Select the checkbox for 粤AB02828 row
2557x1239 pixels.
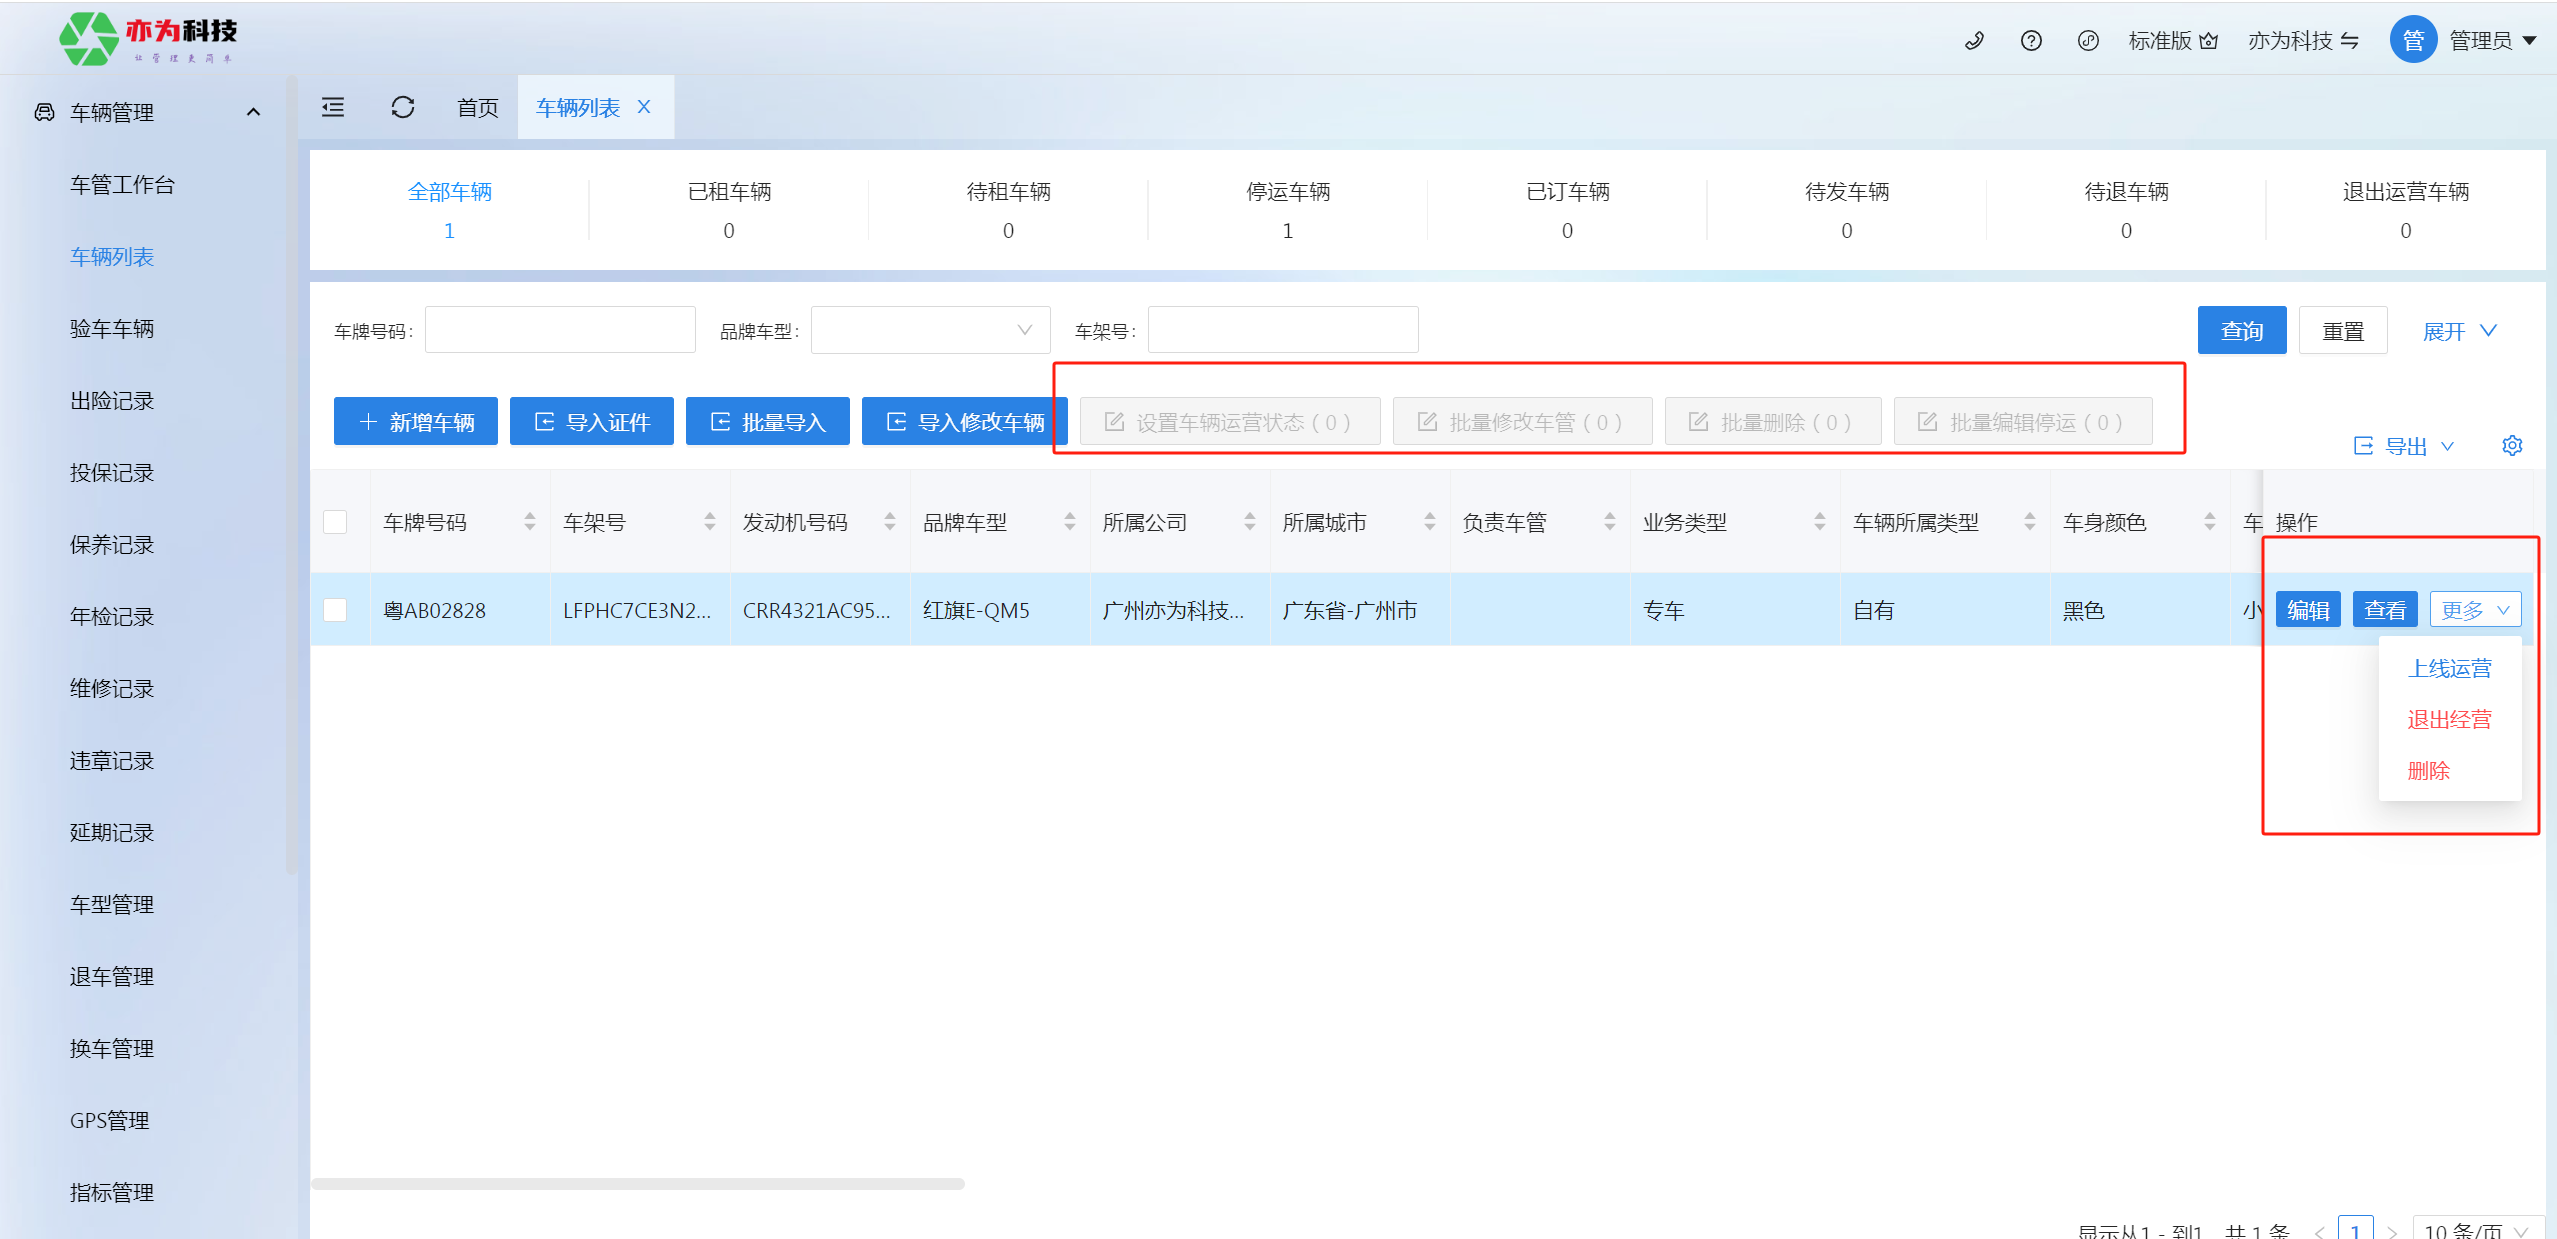coord(335,610)
